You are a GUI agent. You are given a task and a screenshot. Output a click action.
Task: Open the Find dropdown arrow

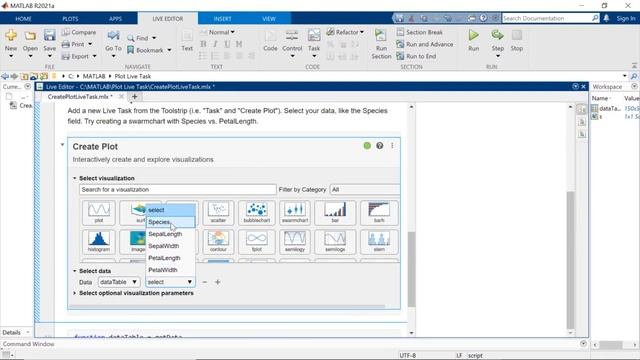[154, 38]
